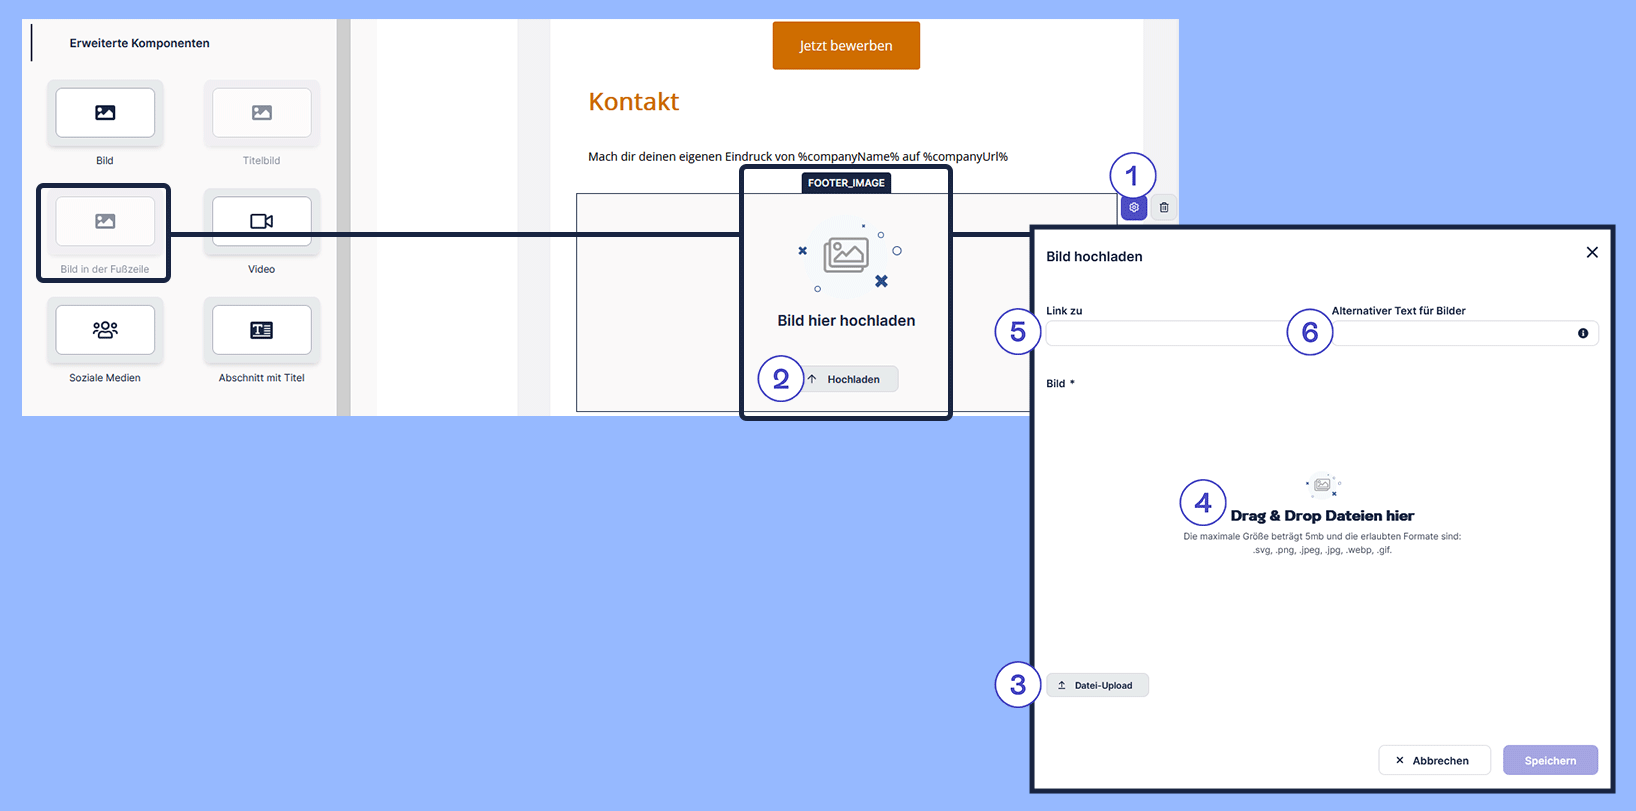The width and height of the screenshot is (1636, 811).
Task: Click the Jetzt bewerben button
Action: click(846, 46)
